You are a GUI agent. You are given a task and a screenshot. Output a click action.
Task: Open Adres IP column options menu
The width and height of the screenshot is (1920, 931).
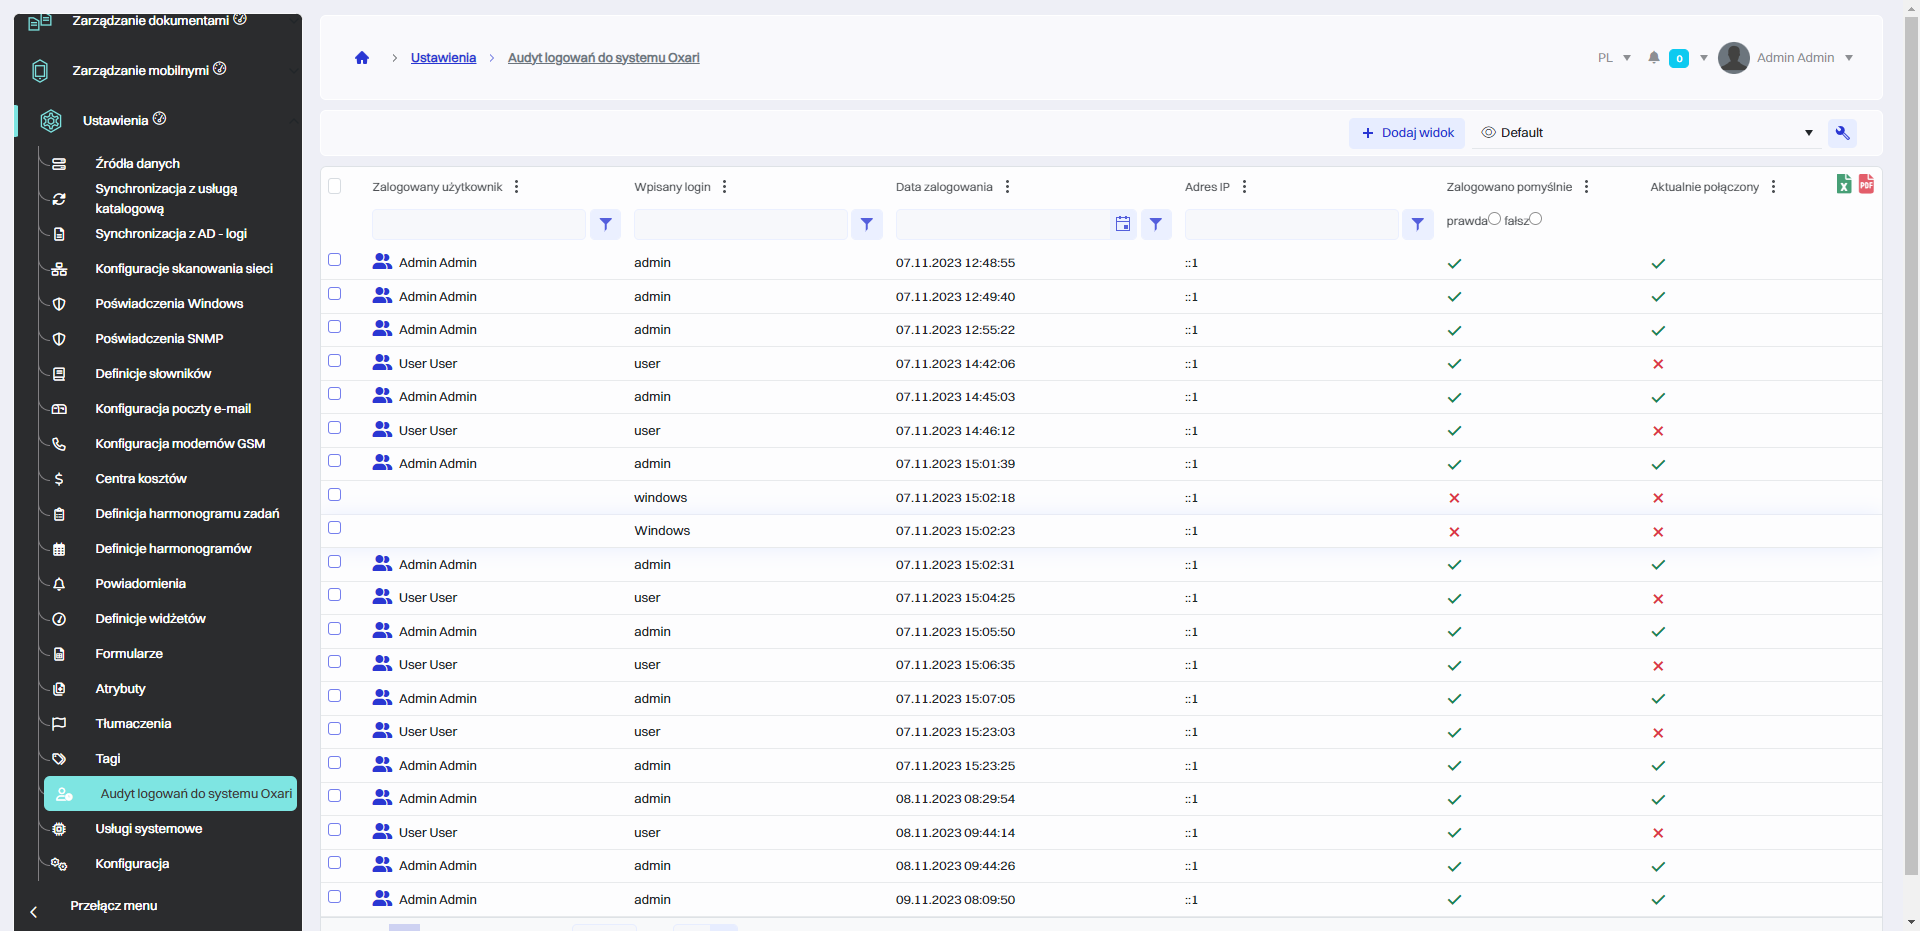(1244, 187)
